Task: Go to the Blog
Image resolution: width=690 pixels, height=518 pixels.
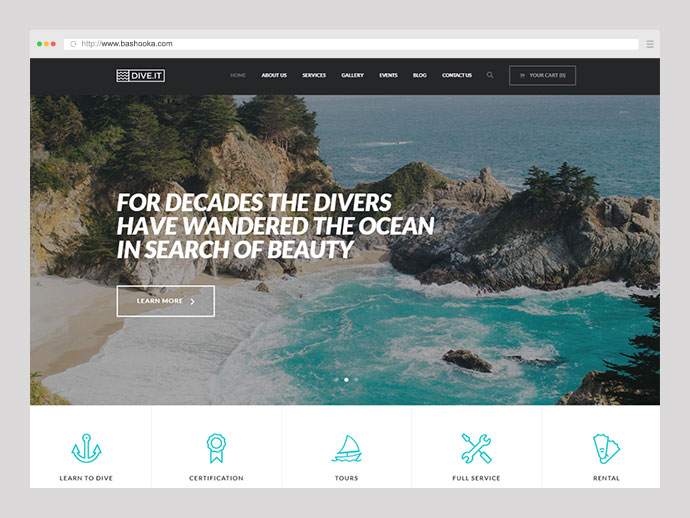Action: pyautogui.click(x=420, y=75)
